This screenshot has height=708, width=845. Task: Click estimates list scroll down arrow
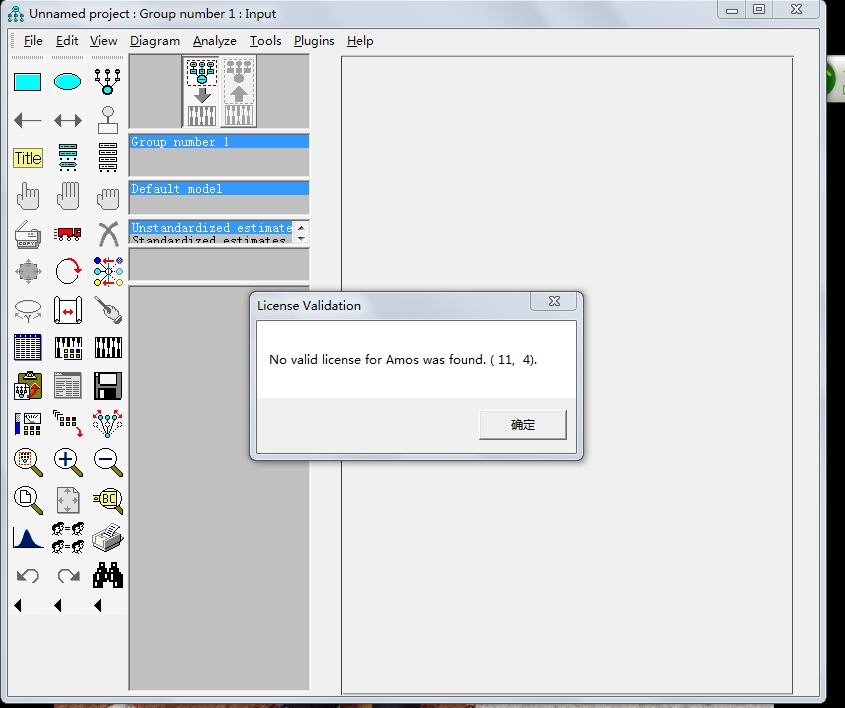[301, 238]
